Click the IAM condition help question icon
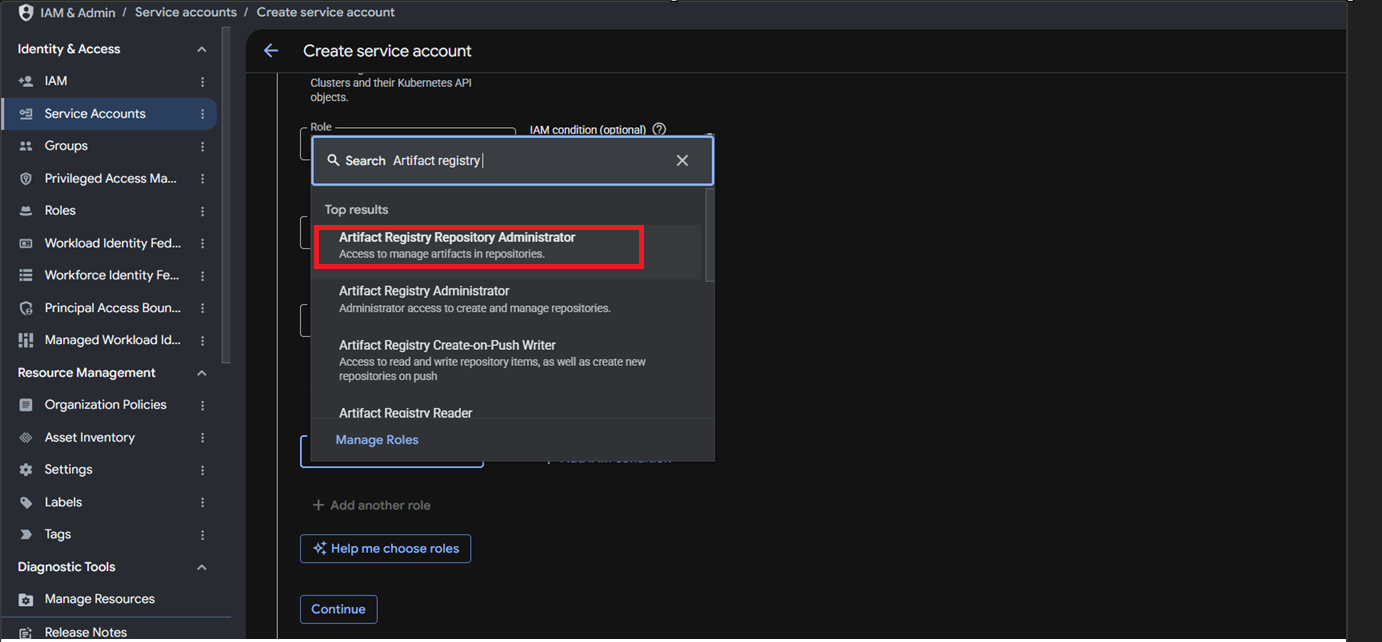 coord(659,129)
